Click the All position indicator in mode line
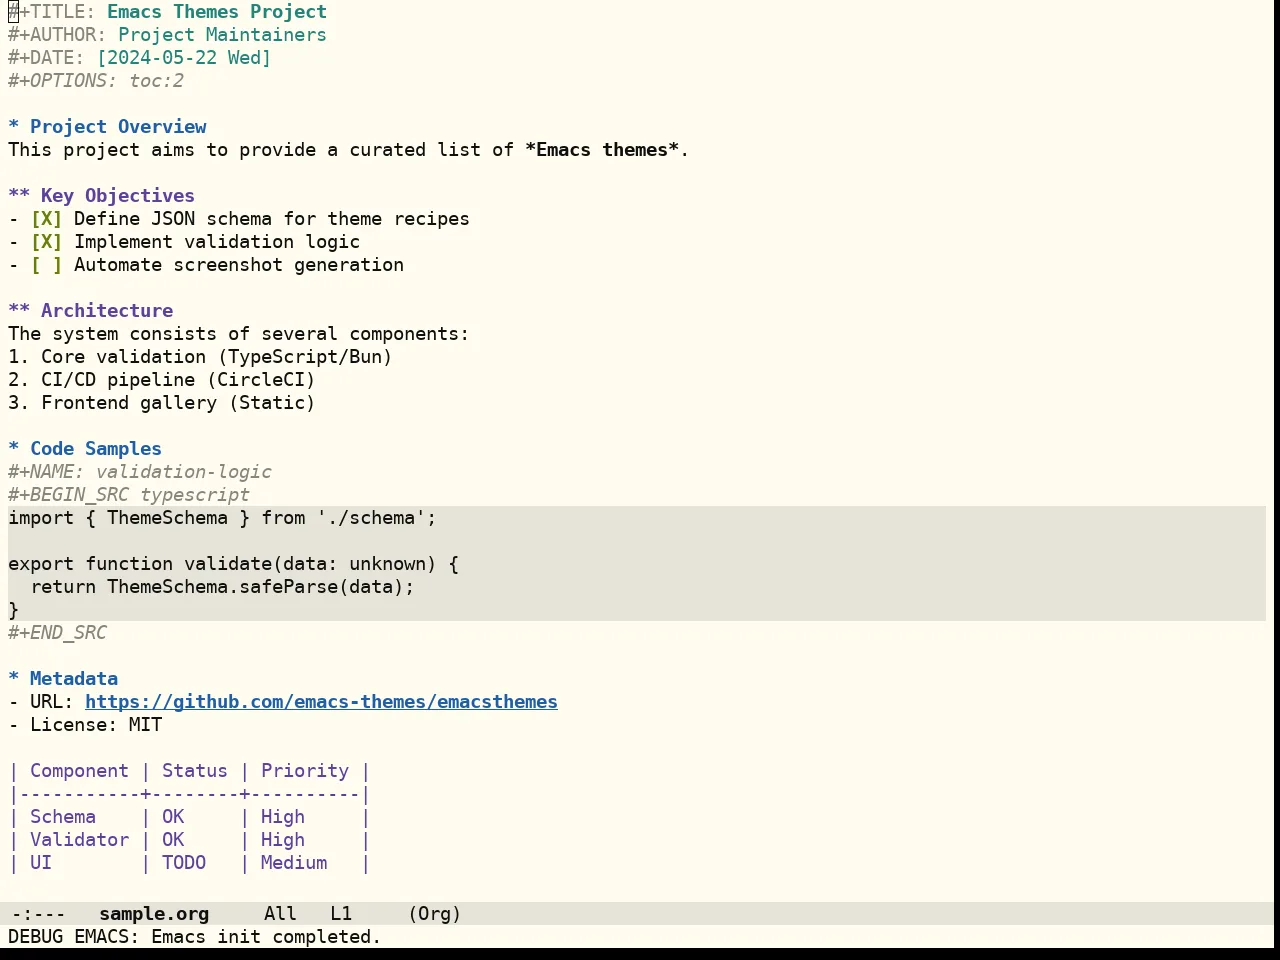The height and width of the screenshot is (960, 1280). pos(280,914)
